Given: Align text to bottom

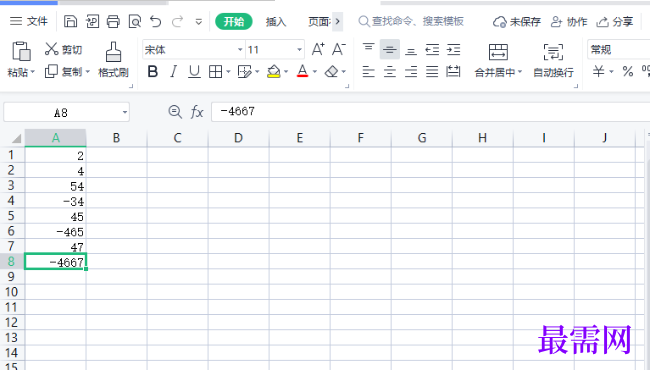Looking at the screenshot, I should coord(411,50).
